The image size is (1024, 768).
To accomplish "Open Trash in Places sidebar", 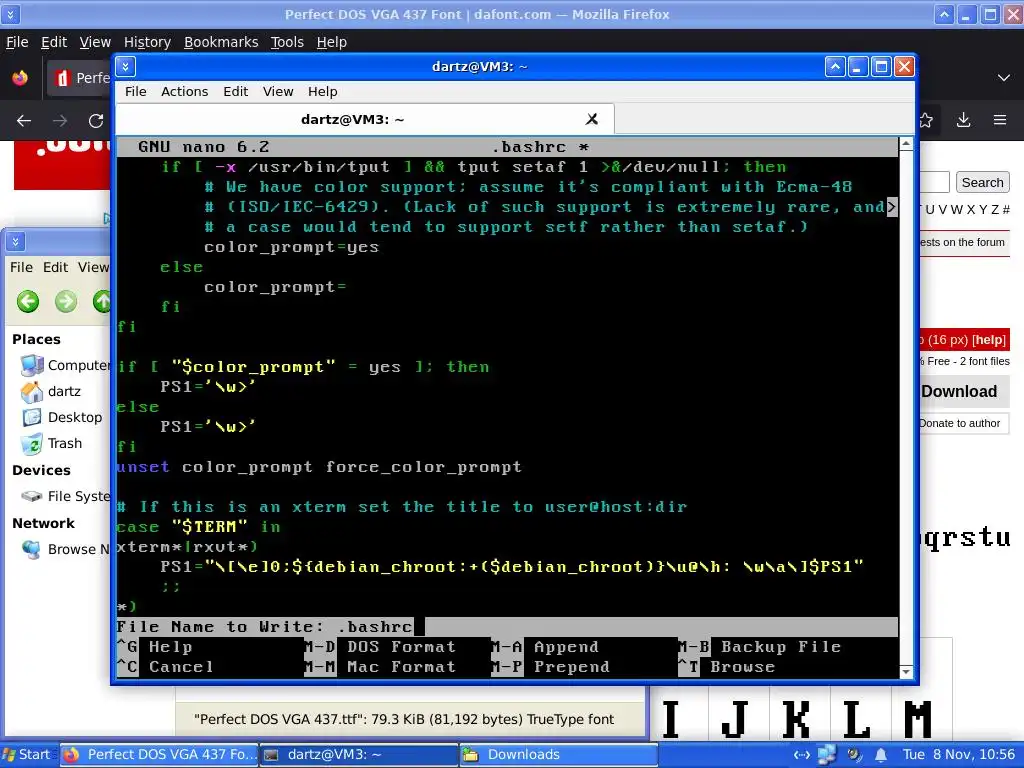I will pos(52,443).
